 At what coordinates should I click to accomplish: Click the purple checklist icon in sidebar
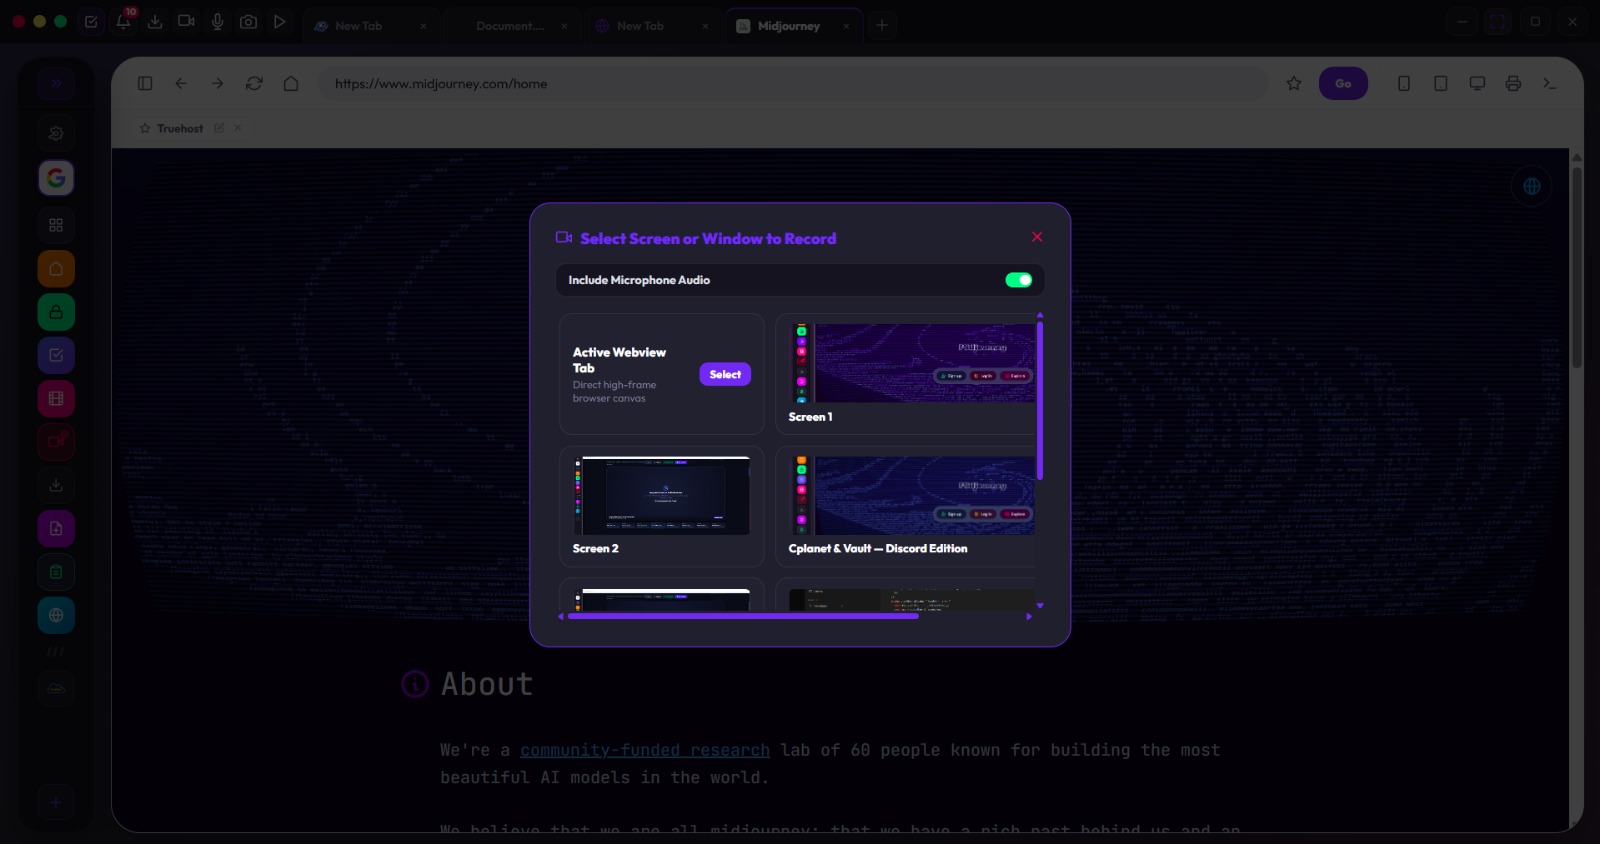[56, 355]
